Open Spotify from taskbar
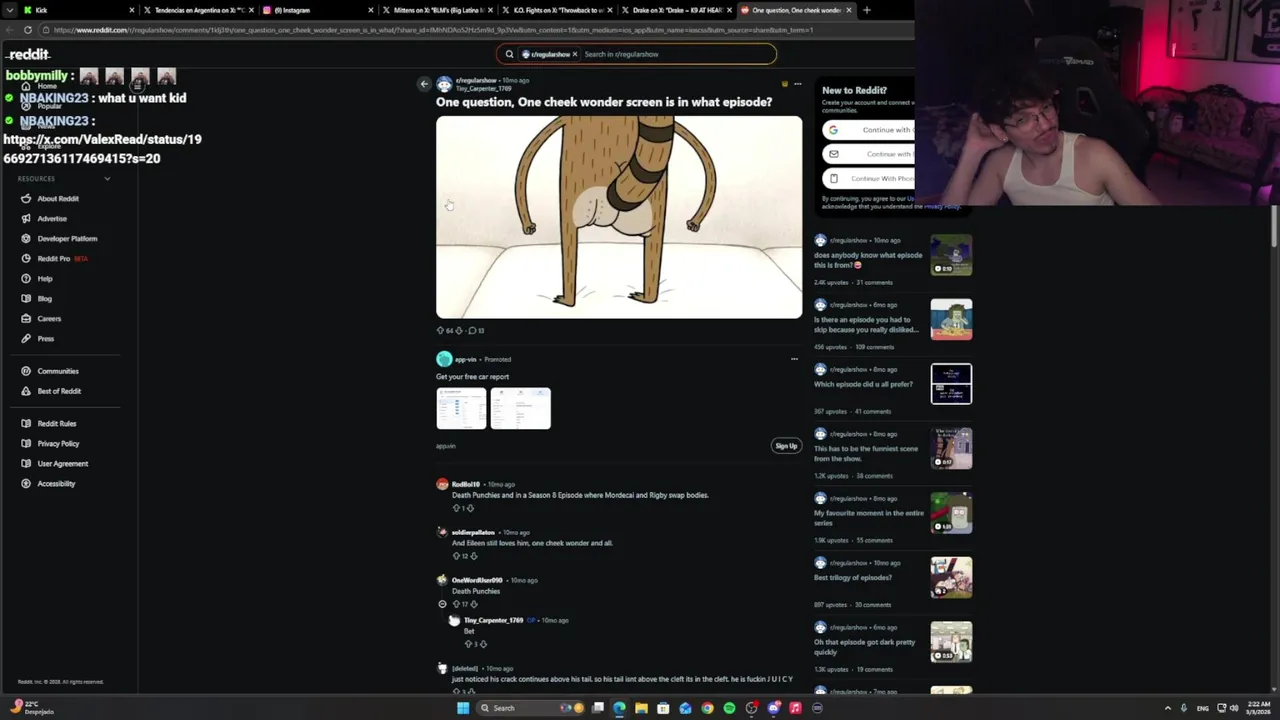The width and height of the screenshot is (1280, 720). tap(729, 708)
